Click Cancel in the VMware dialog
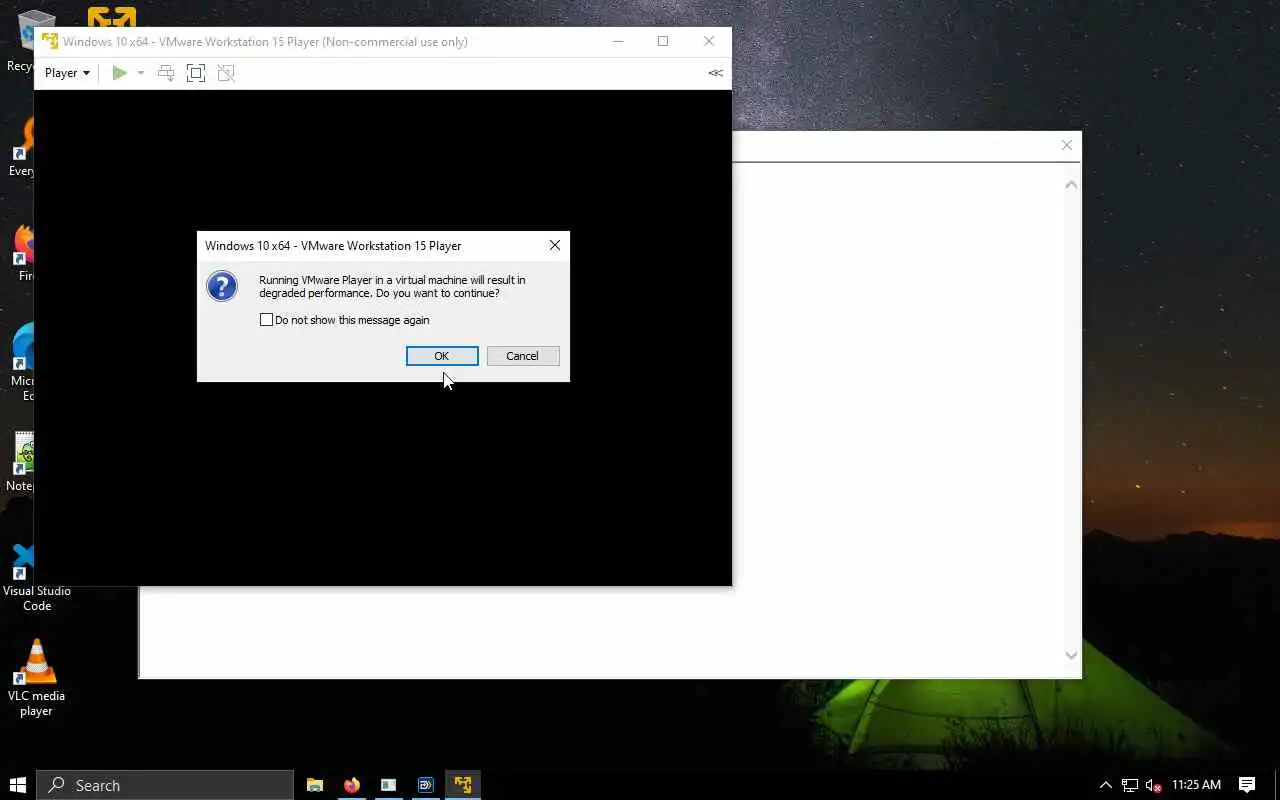Screen dimensions: 1280x800 click(x=522, y=356)
